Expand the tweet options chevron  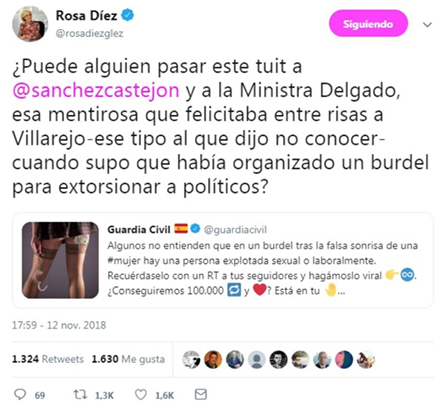(427, 24)
